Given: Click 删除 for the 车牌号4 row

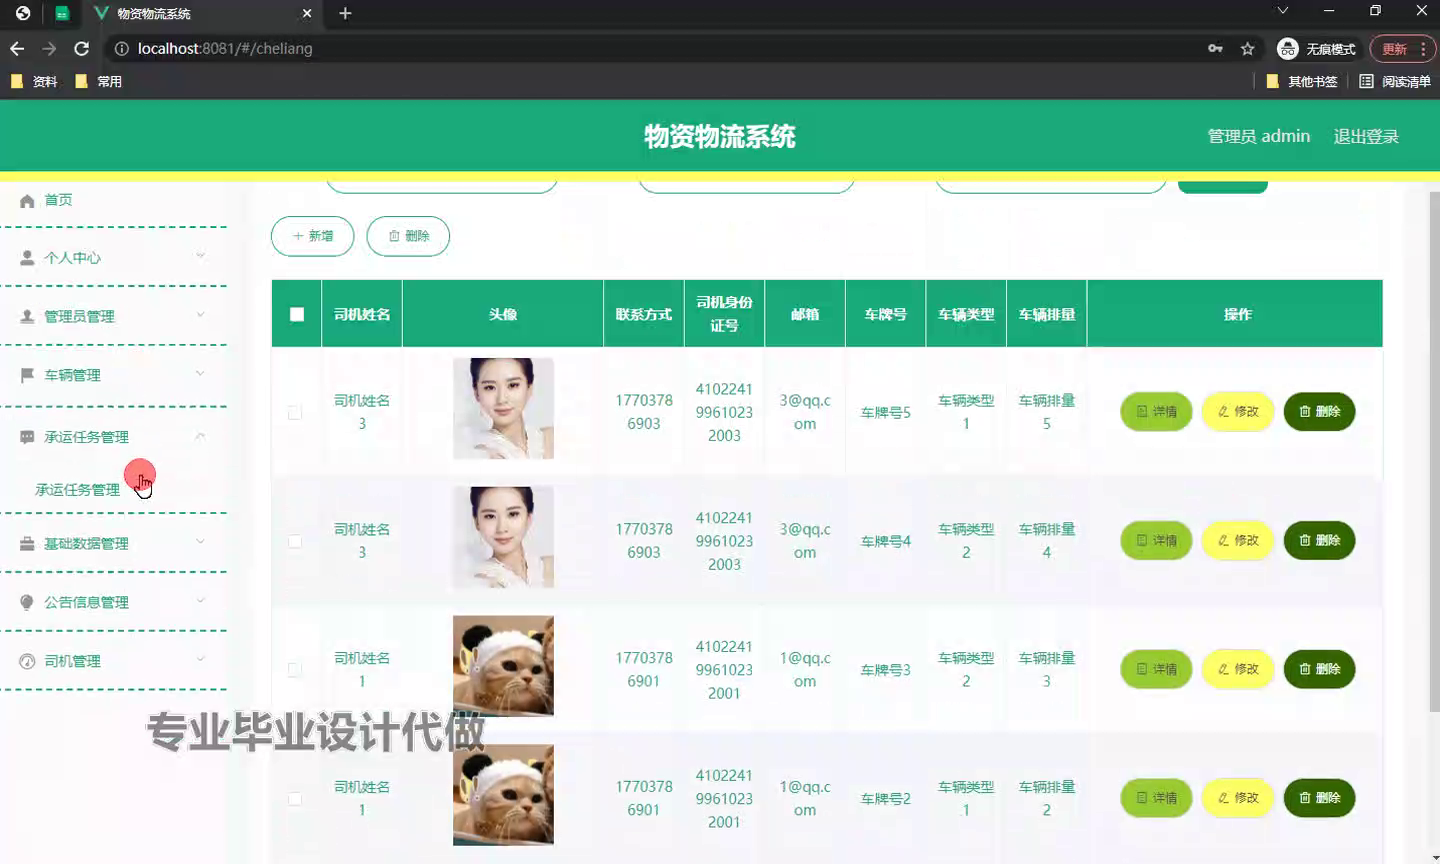Looking at the screenshot, I should [x=1319, y=540].
